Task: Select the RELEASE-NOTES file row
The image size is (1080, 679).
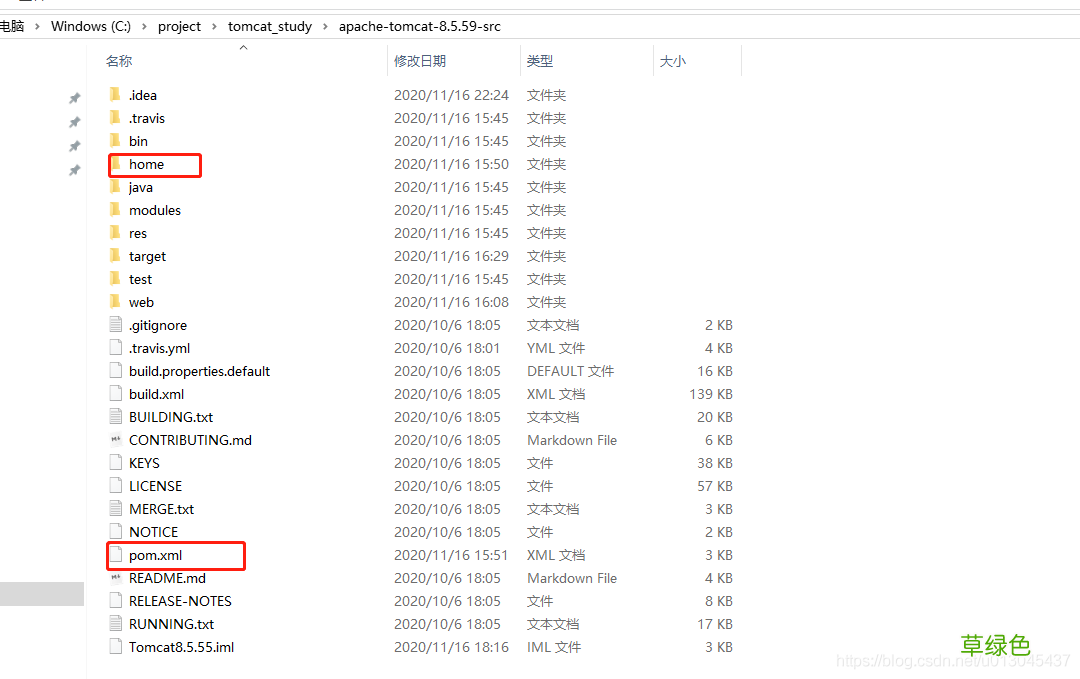Action: (x=420, y=601)
